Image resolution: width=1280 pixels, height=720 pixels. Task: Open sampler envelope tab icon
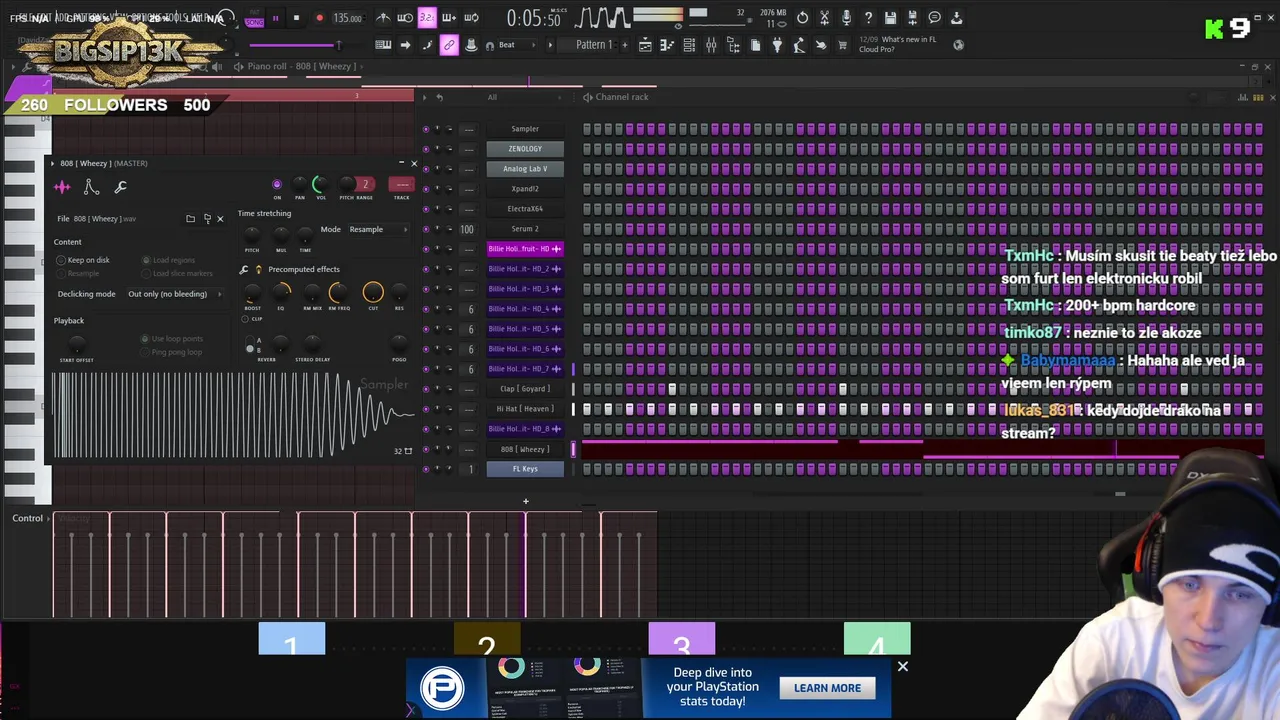tap(91, 187)
